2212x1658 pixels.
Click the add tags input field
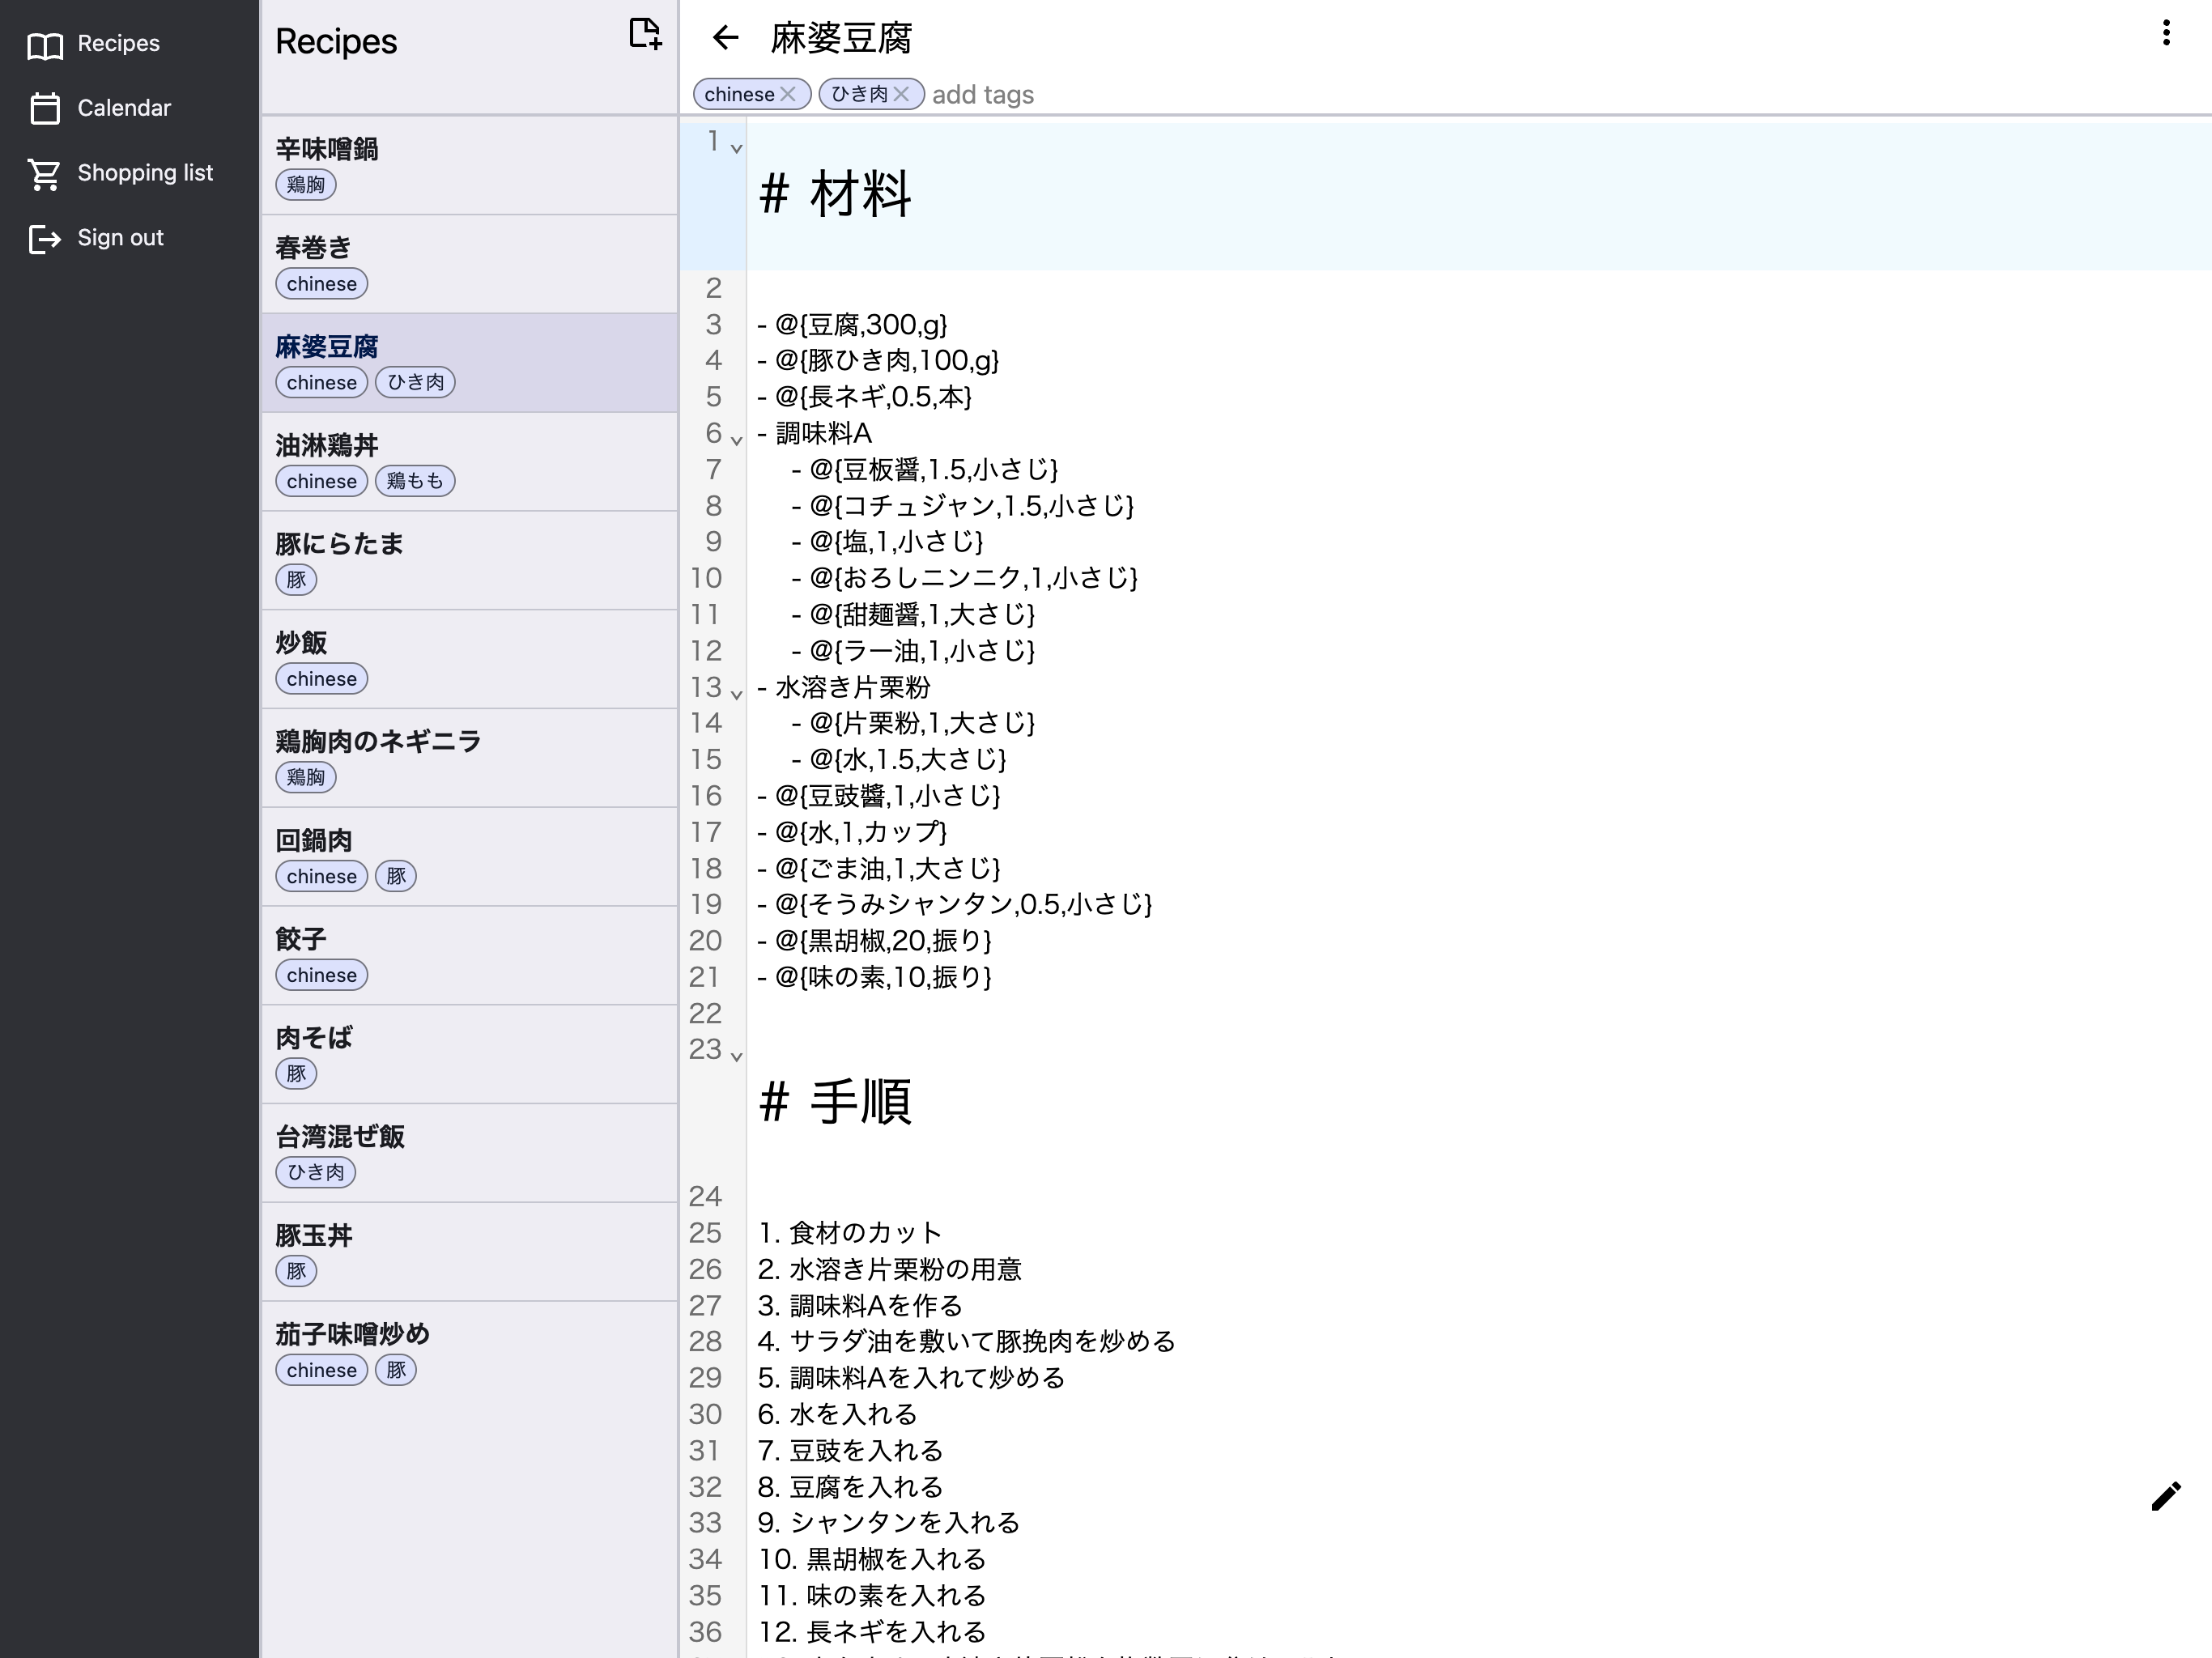983,95
